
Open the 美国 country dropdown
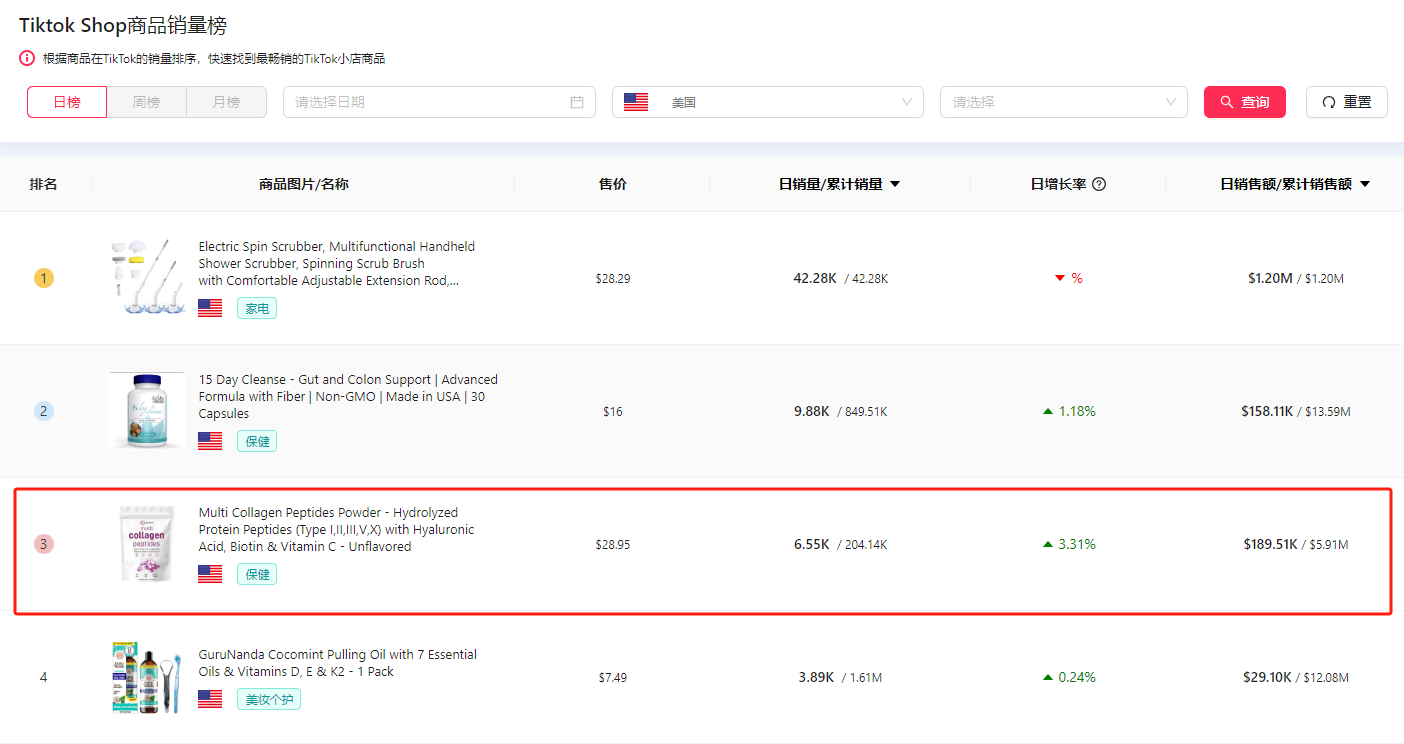(767, 102)
